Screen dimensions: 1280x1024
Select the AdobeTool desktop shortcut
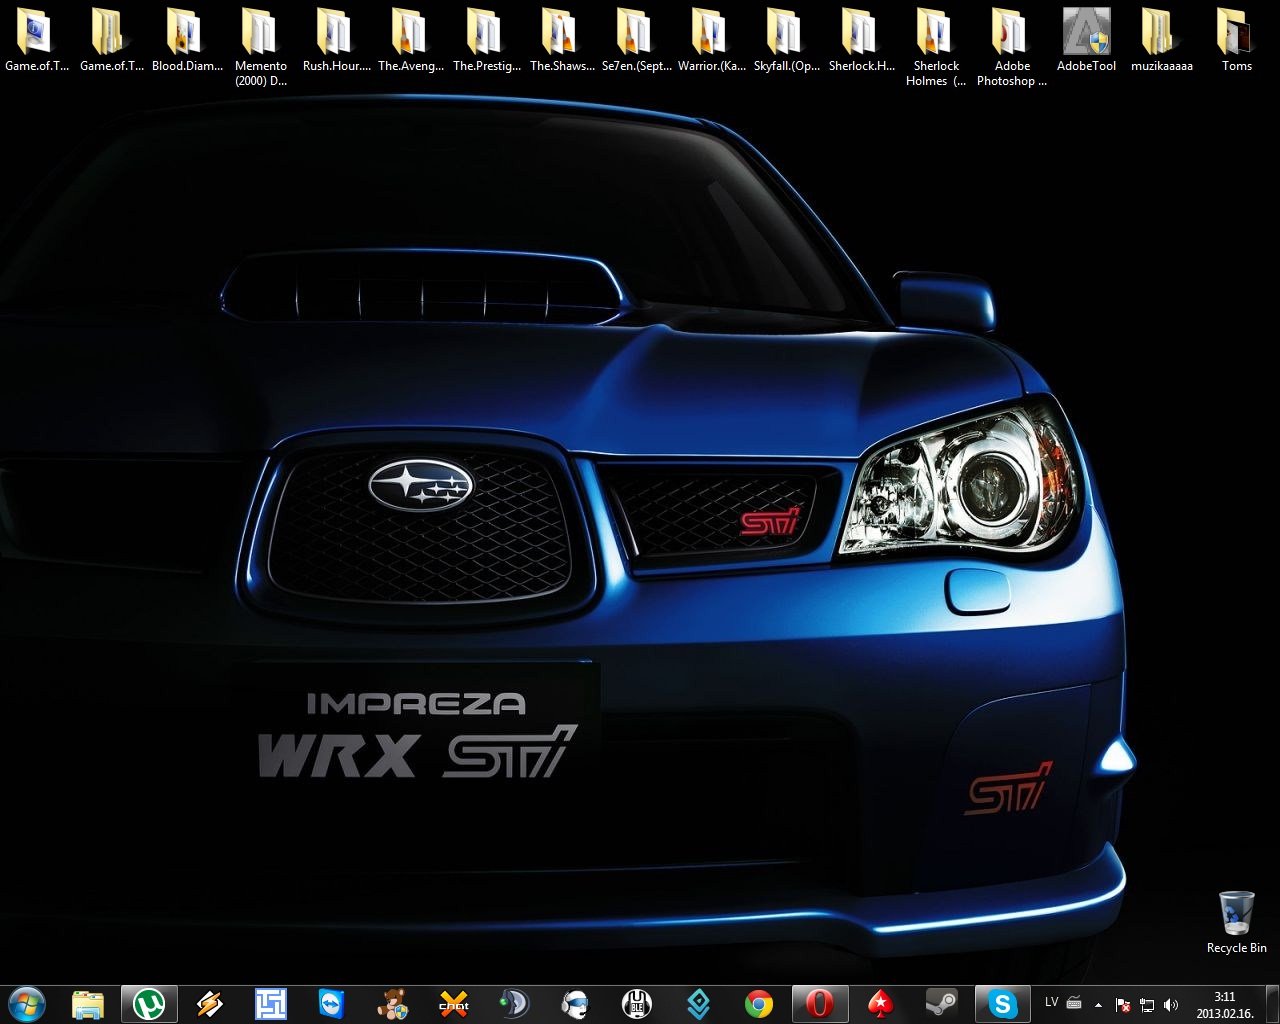[x=1087, y=40]
